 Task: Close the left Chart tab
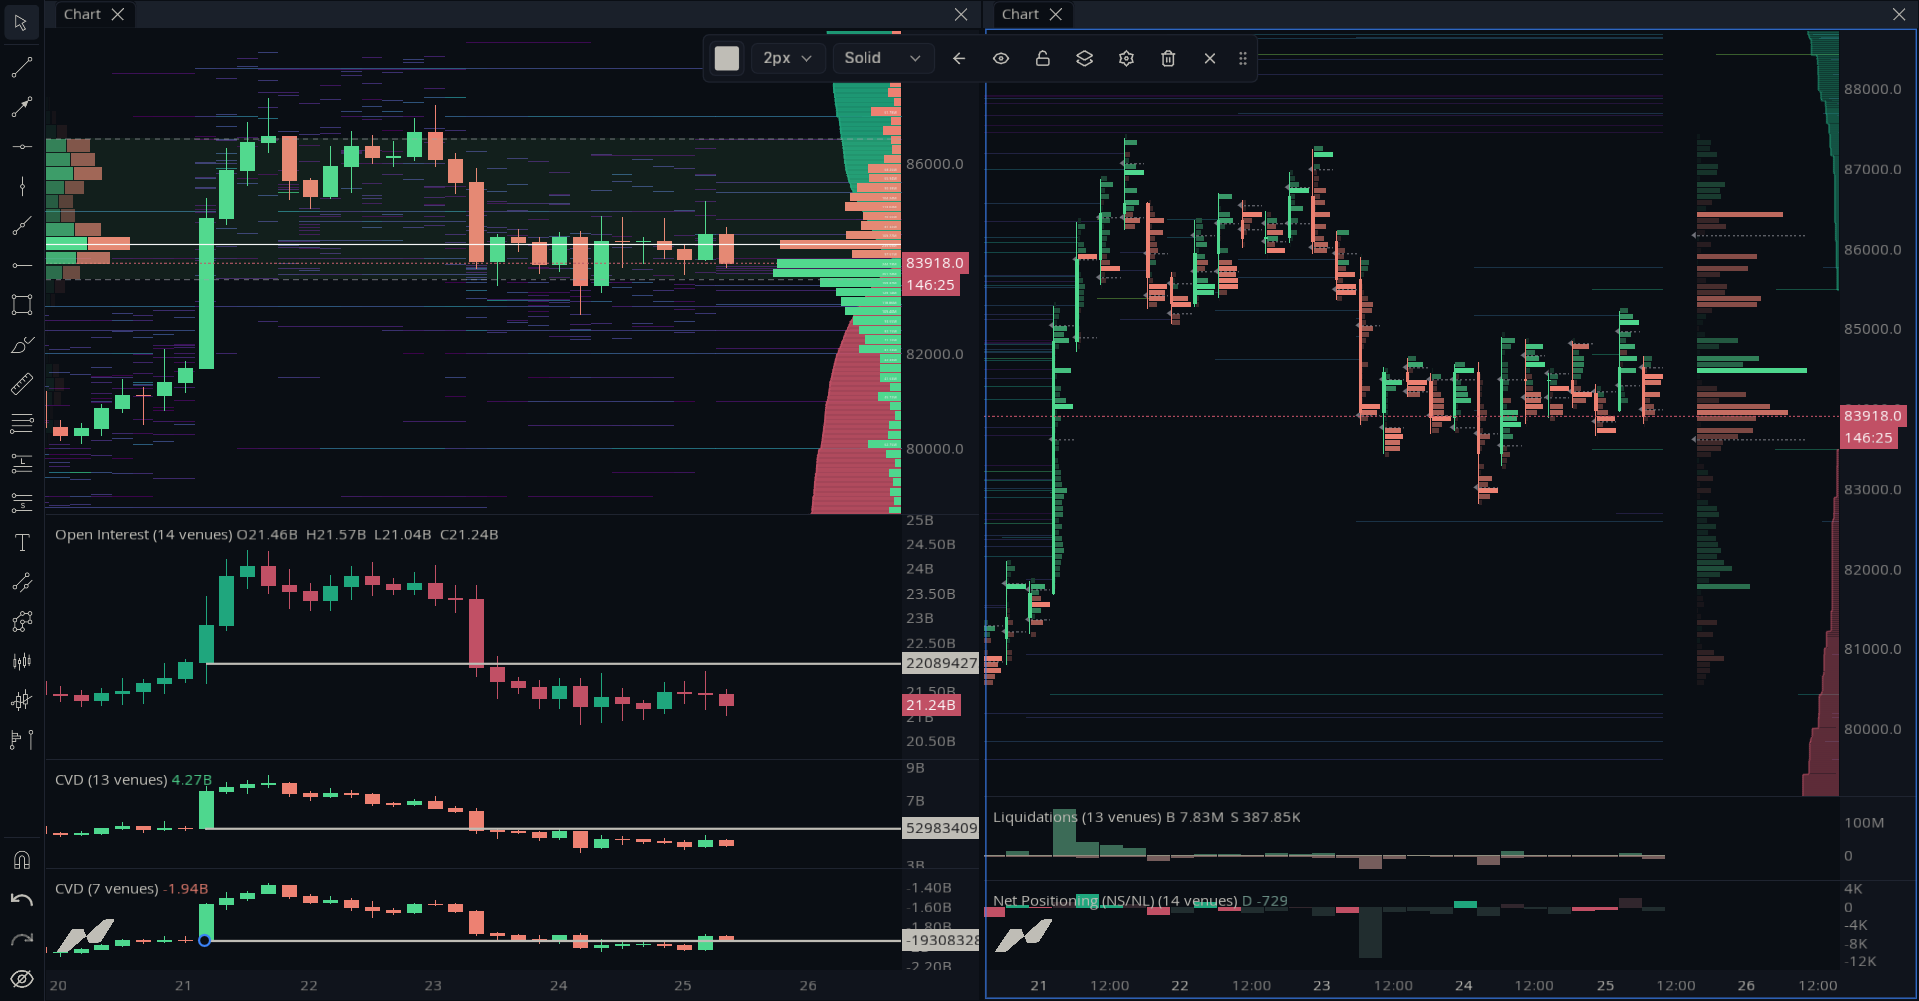[118, 14]
